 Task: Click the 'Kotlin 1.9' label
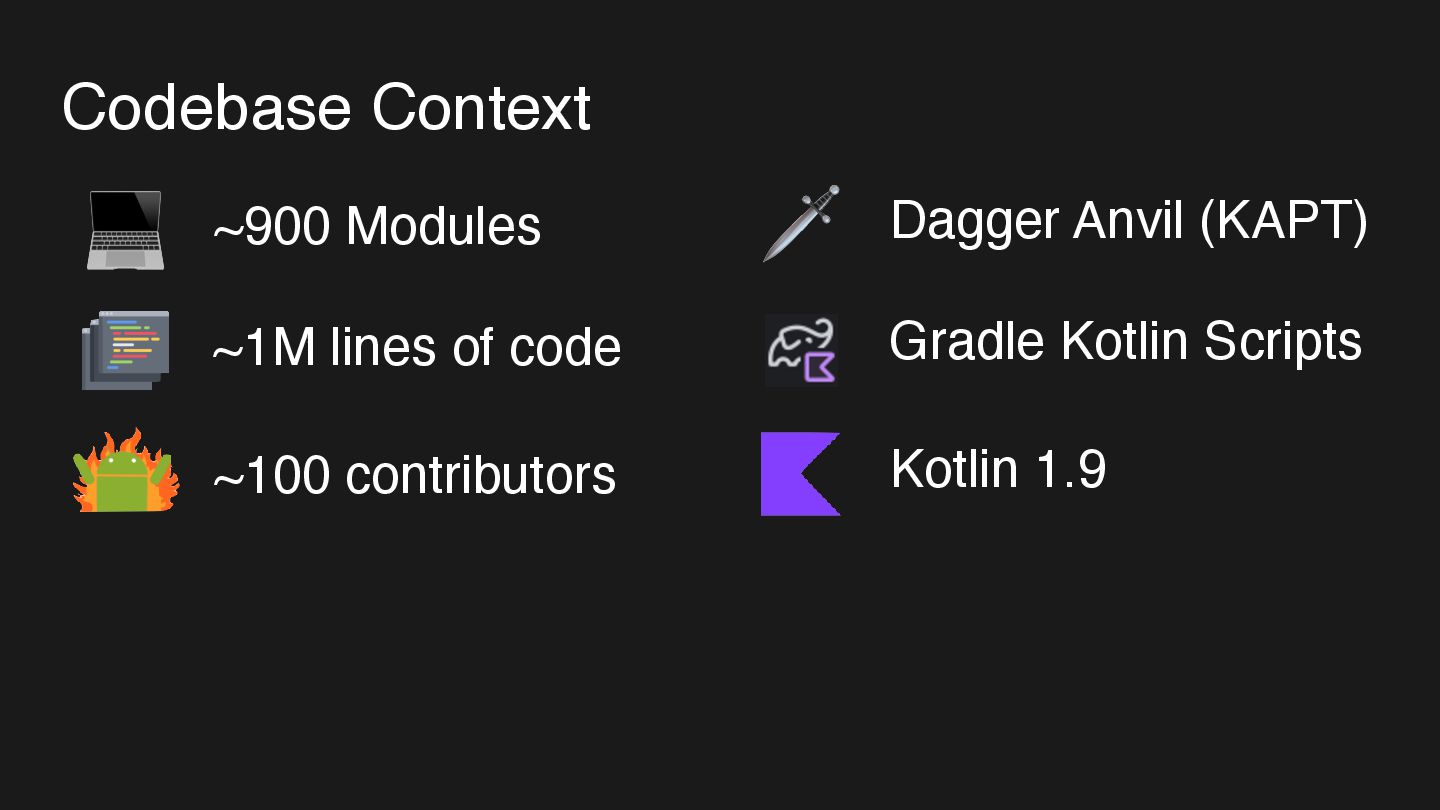(x=998, y=468)
